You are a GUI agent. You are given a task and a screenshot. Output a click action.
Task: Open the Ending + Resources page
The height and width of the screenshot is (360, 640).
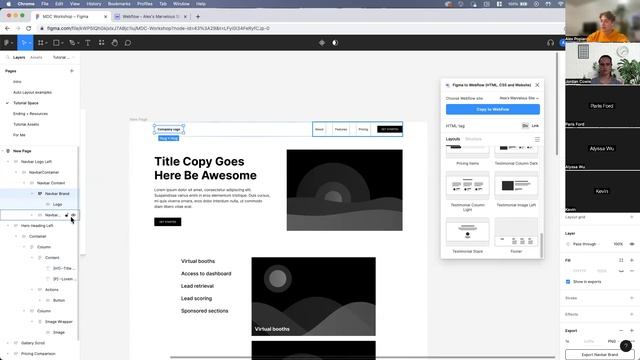tap(30, 114)
